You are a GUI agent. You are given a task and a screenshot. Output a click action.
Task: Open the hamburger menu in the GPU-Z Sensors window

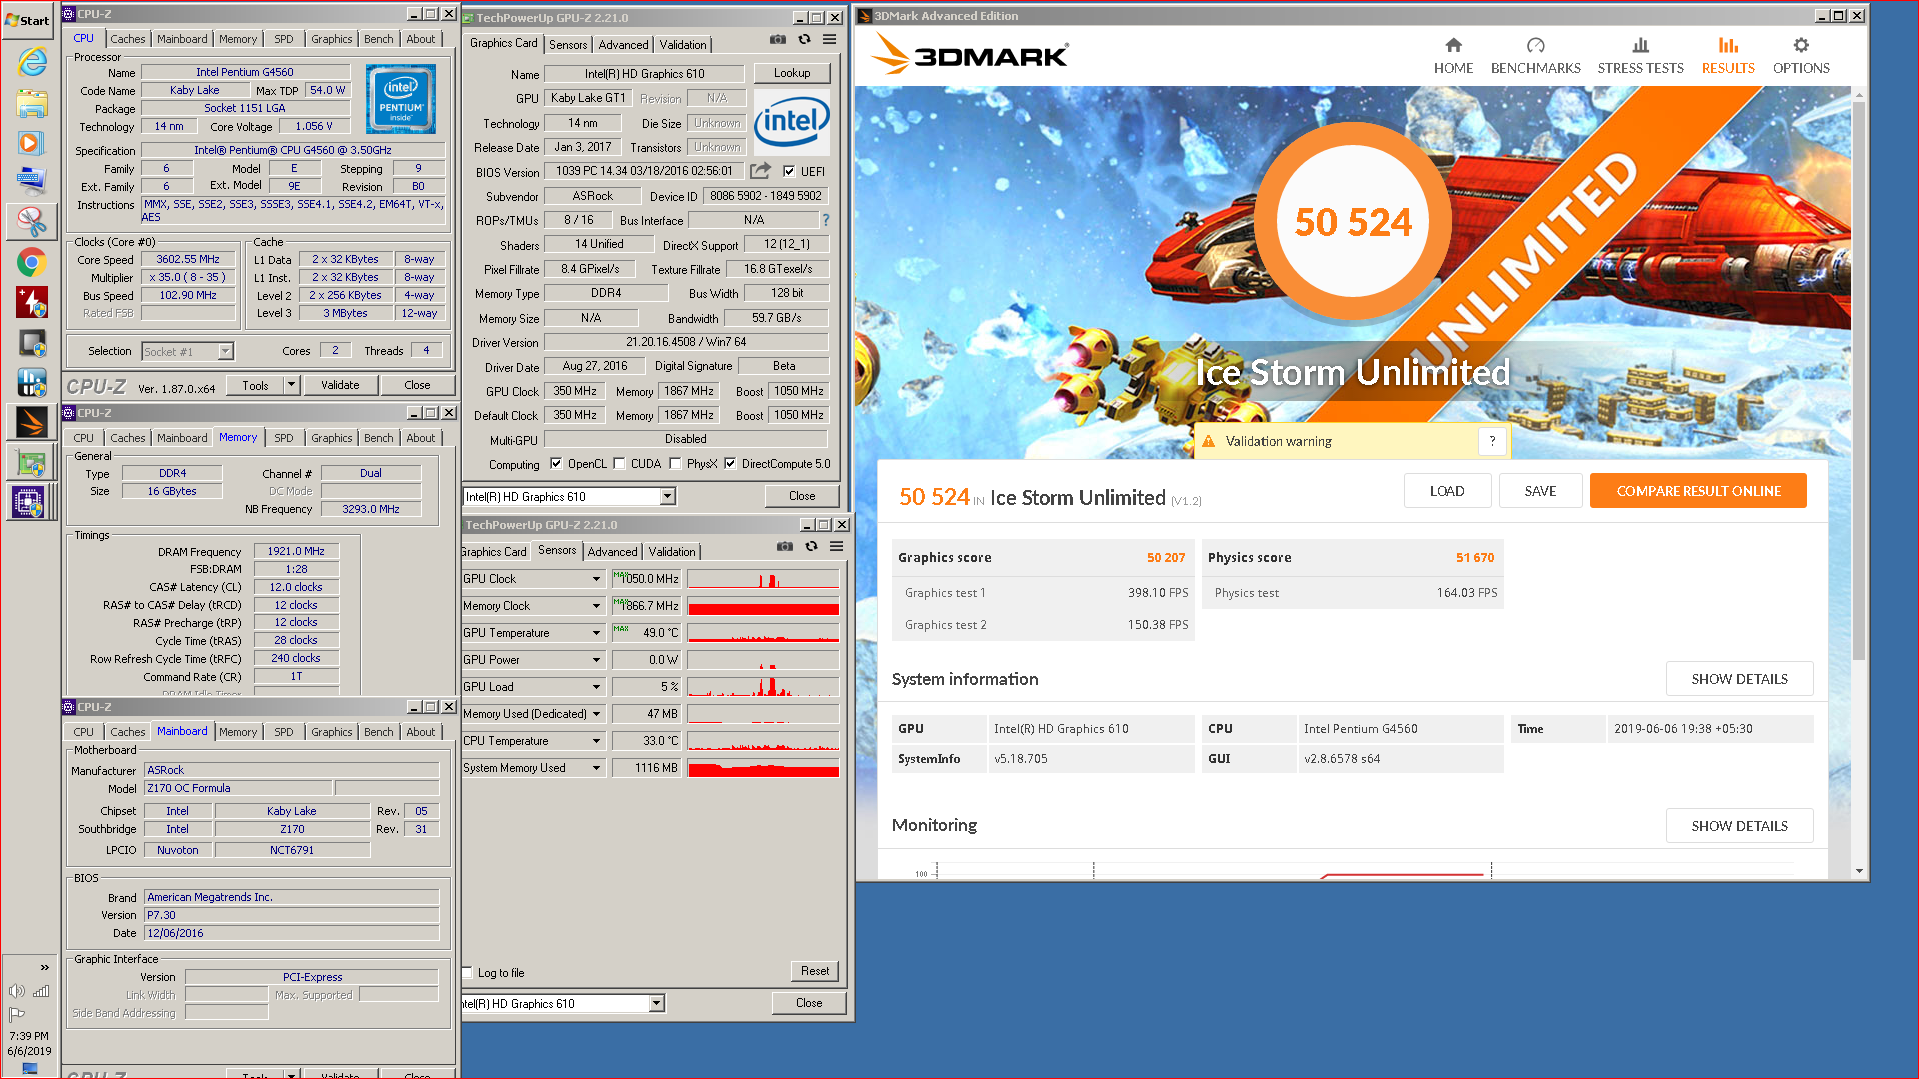pos(836,546)
